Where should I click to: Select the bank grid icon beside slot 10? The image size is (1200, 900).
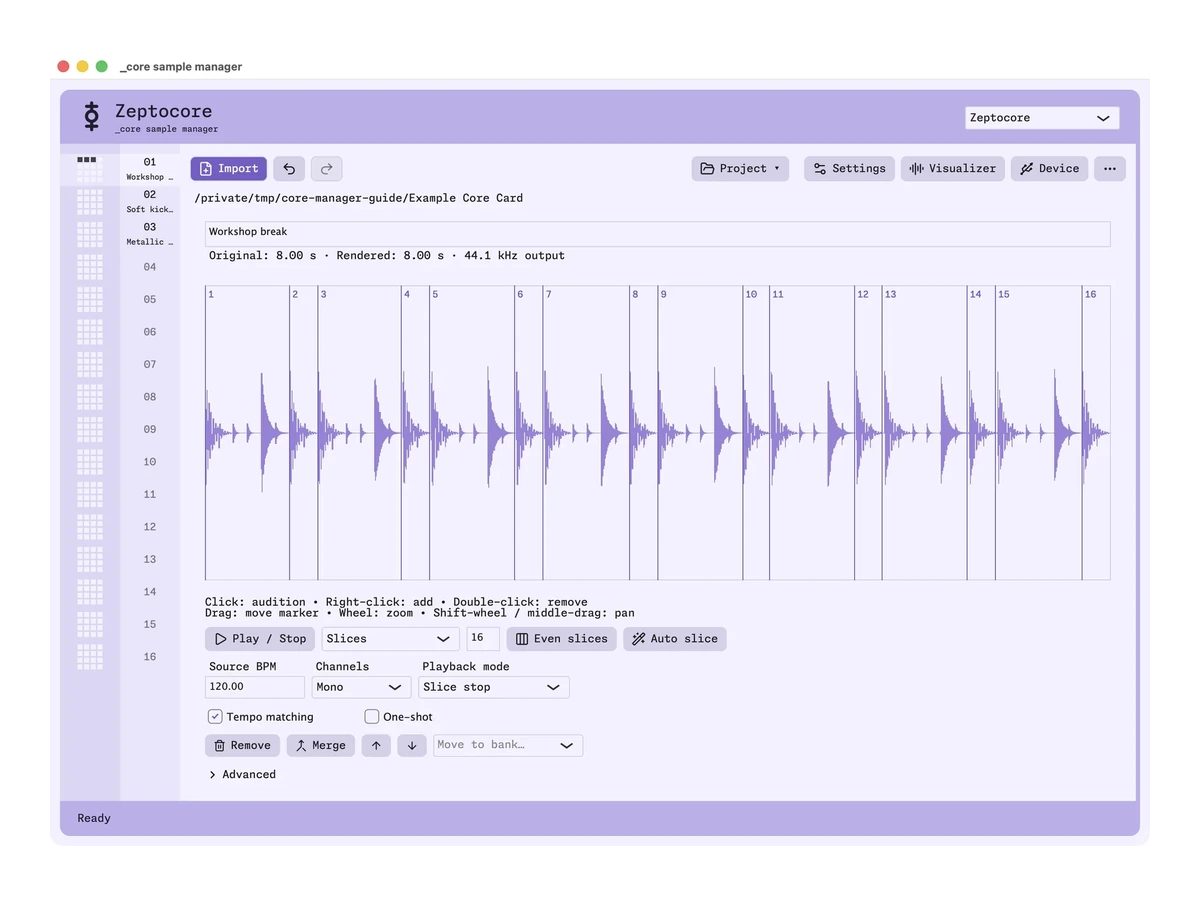click(90, 462)
